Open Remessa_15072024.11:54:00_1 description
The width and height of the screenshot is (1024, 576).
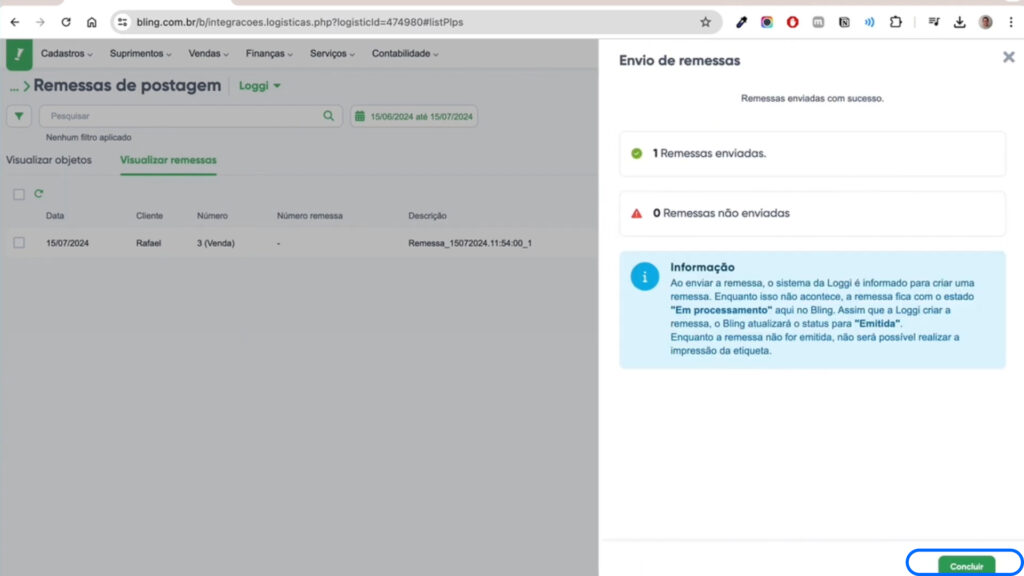pos(470,243)
